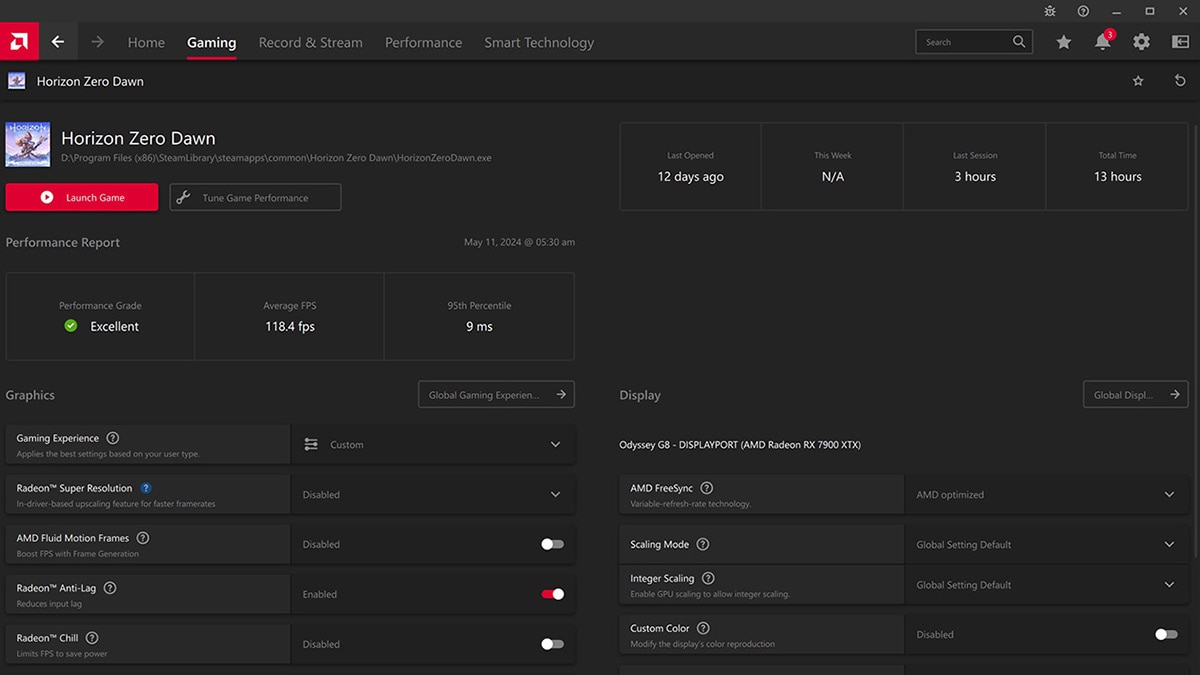Toggle AMD Fluid Motion Frames switch
Viewport: 1200px width, 675px height.
[553, 544]
